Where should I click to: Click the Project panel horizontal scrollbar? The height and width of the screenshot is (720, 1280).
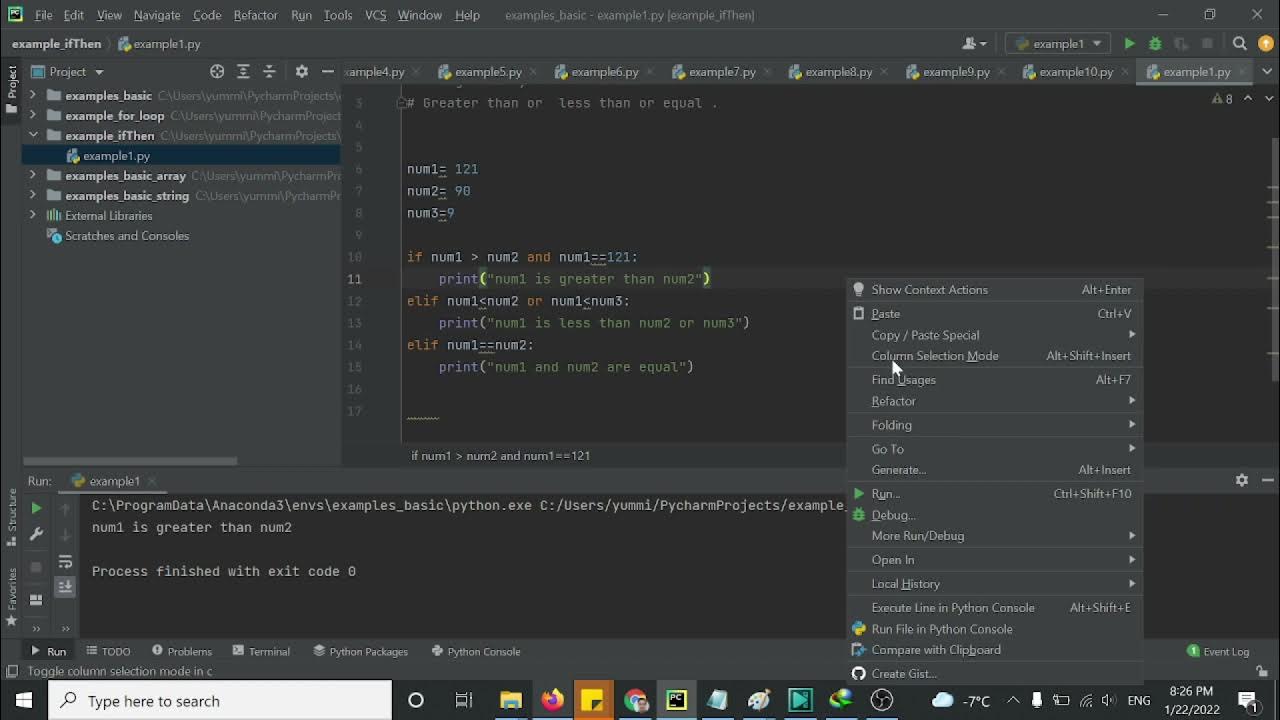pos(130,461)
